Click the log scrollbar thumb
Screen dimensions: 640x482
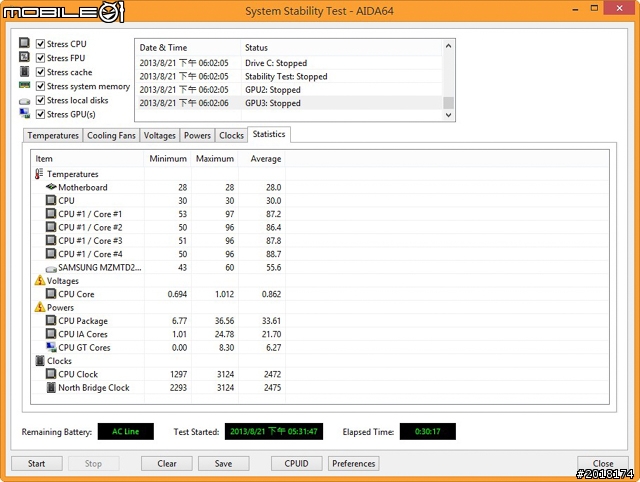click(448, 103)
